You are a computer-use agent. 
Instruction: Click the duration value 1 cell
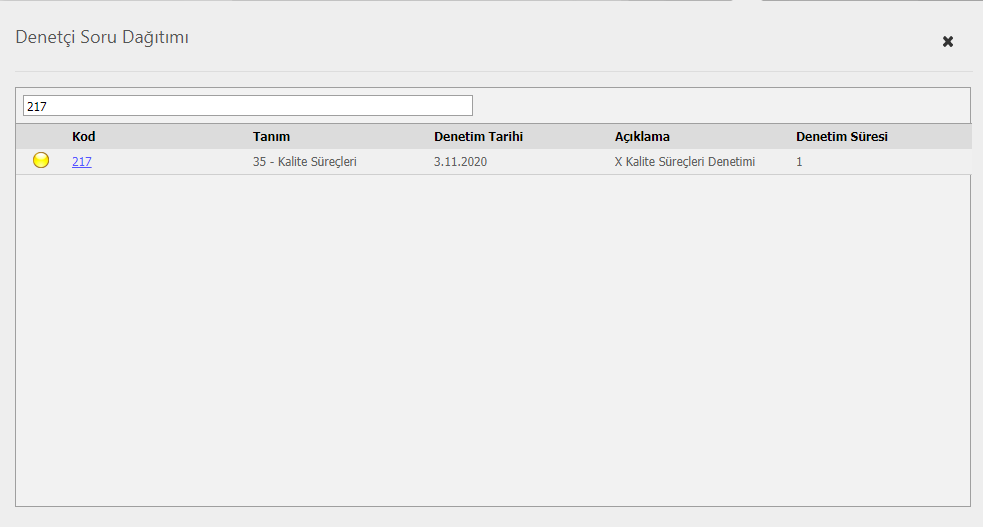click(x=799, y=161)
